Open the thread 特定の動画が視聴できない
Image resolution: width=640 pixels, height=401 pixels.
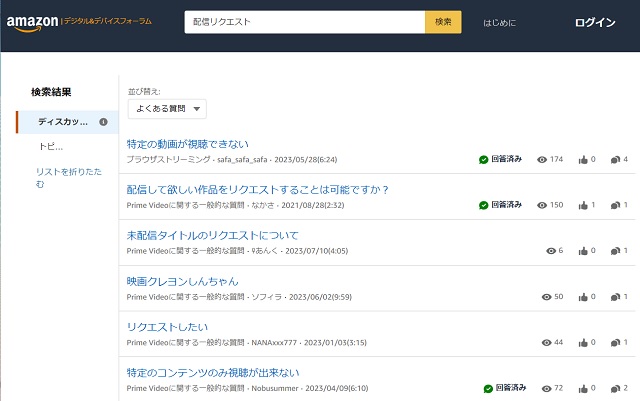point(187,144)
